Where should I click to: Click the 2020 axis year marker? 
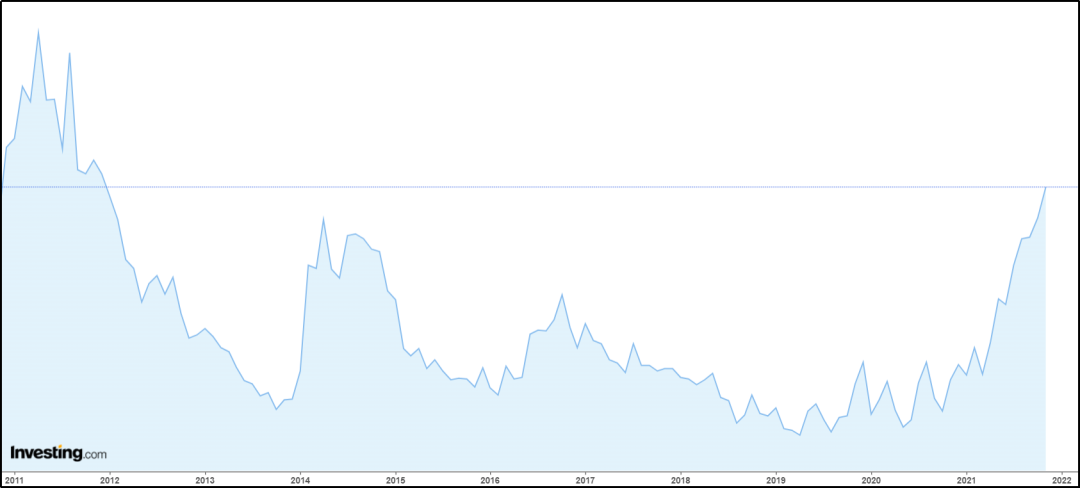tap(871, 479)
